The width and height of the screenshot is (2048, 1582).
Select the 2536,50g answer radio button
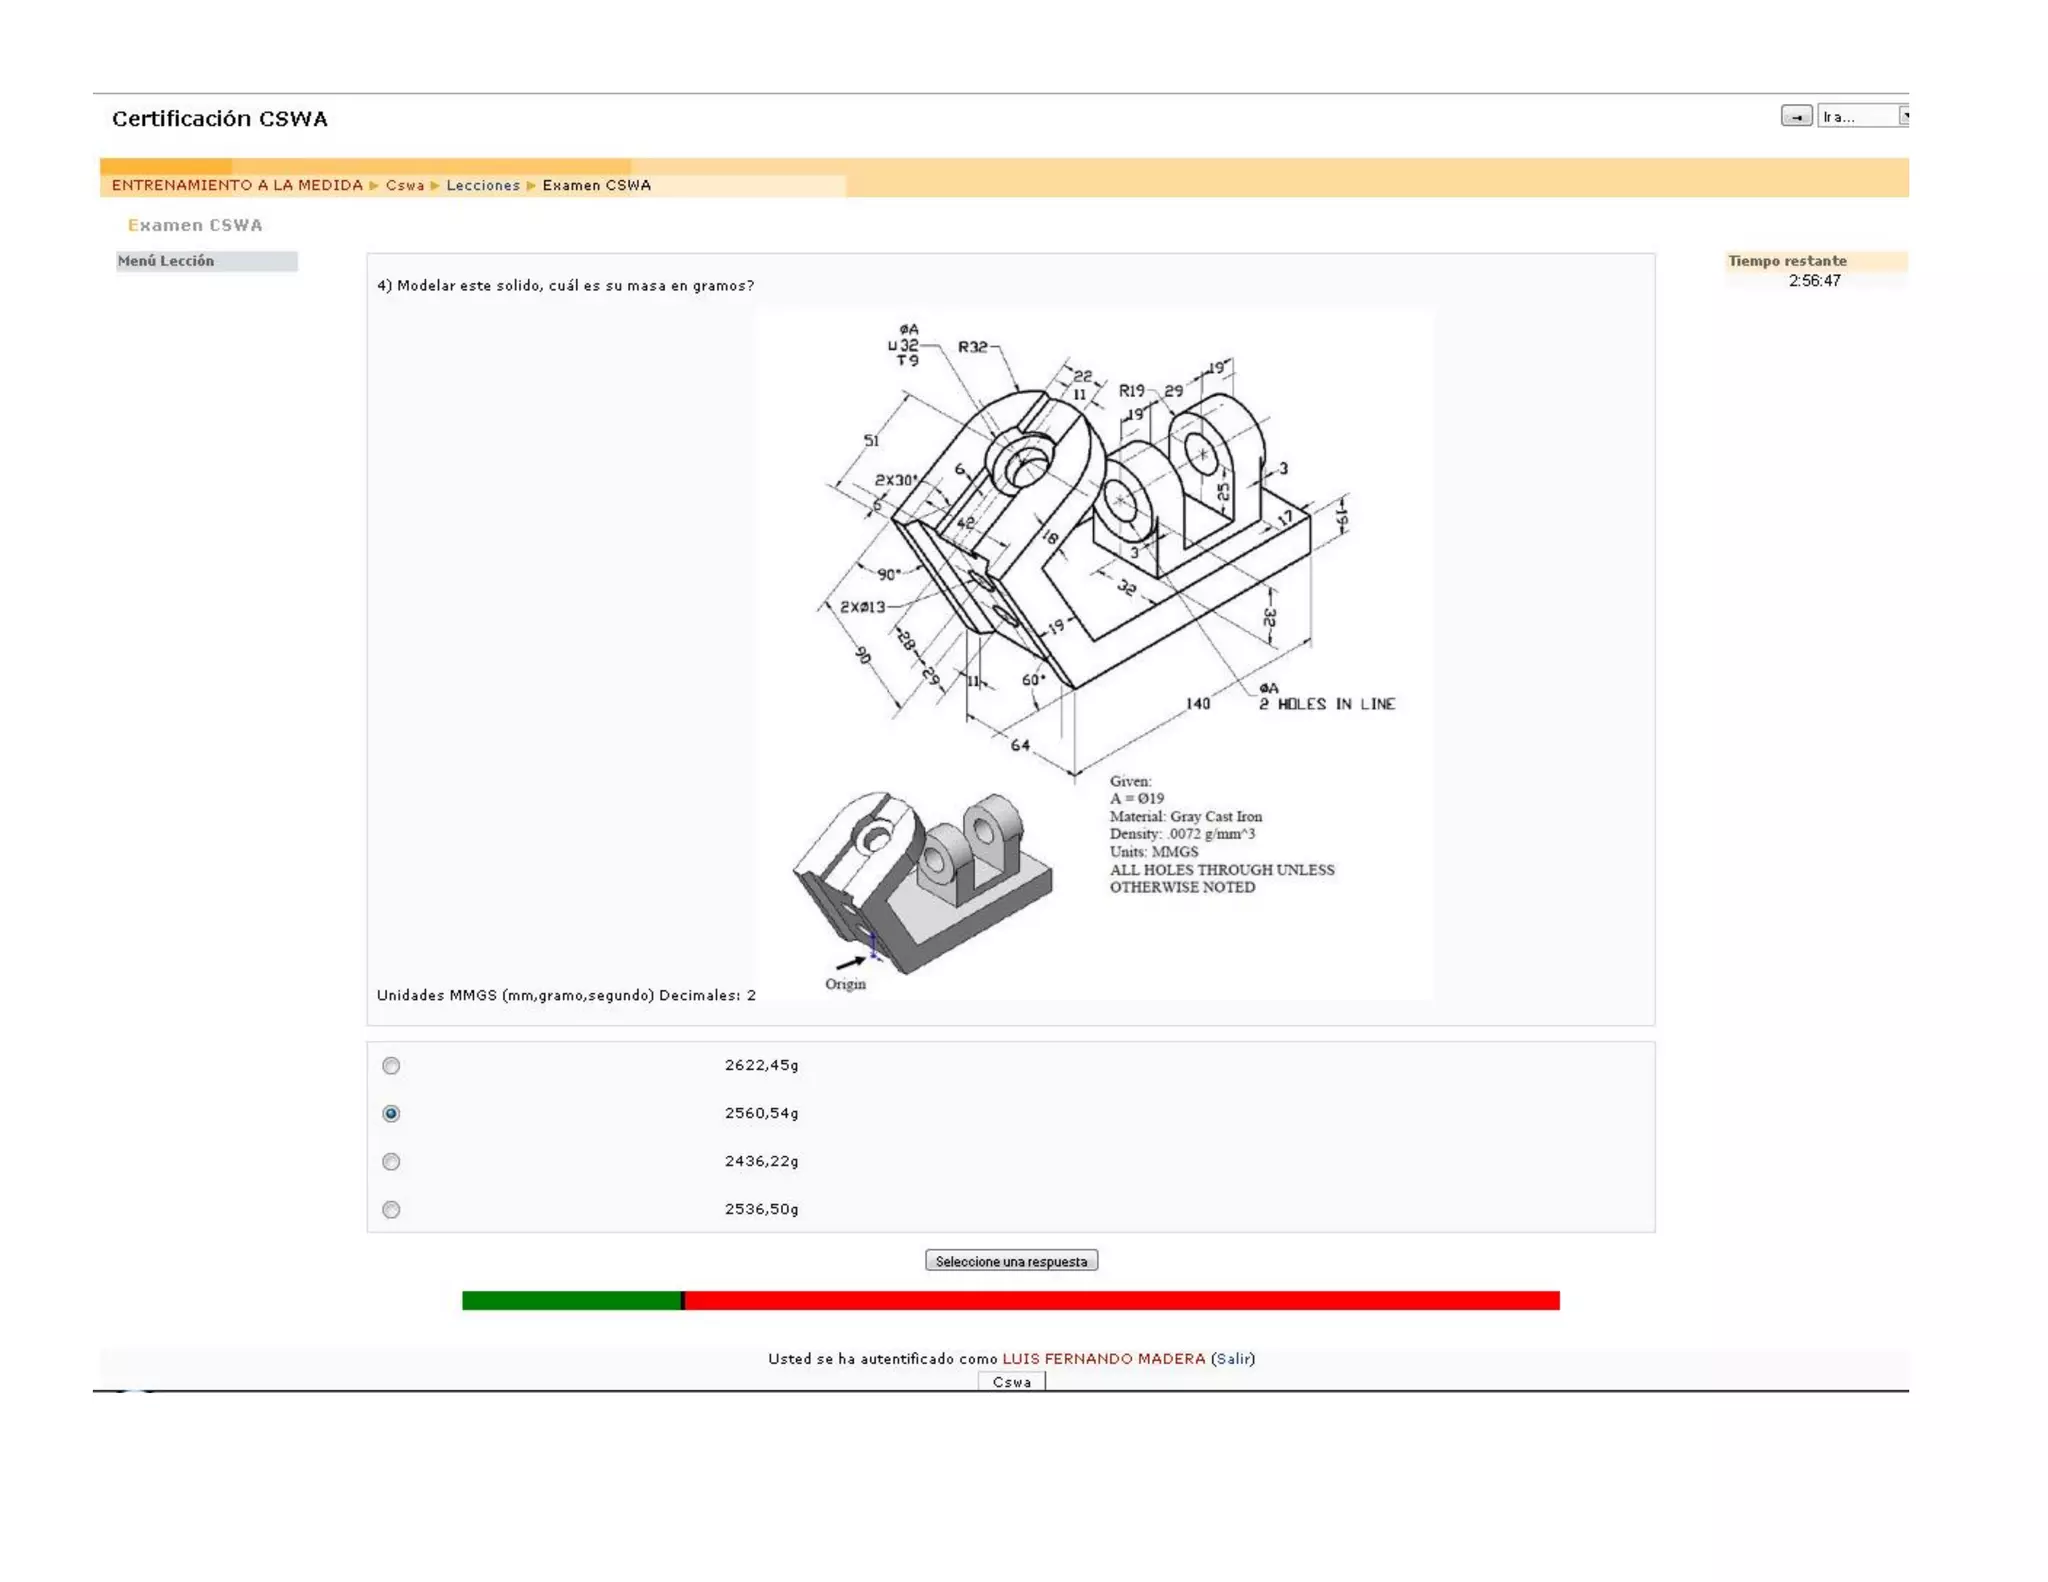click(391, 1210)
